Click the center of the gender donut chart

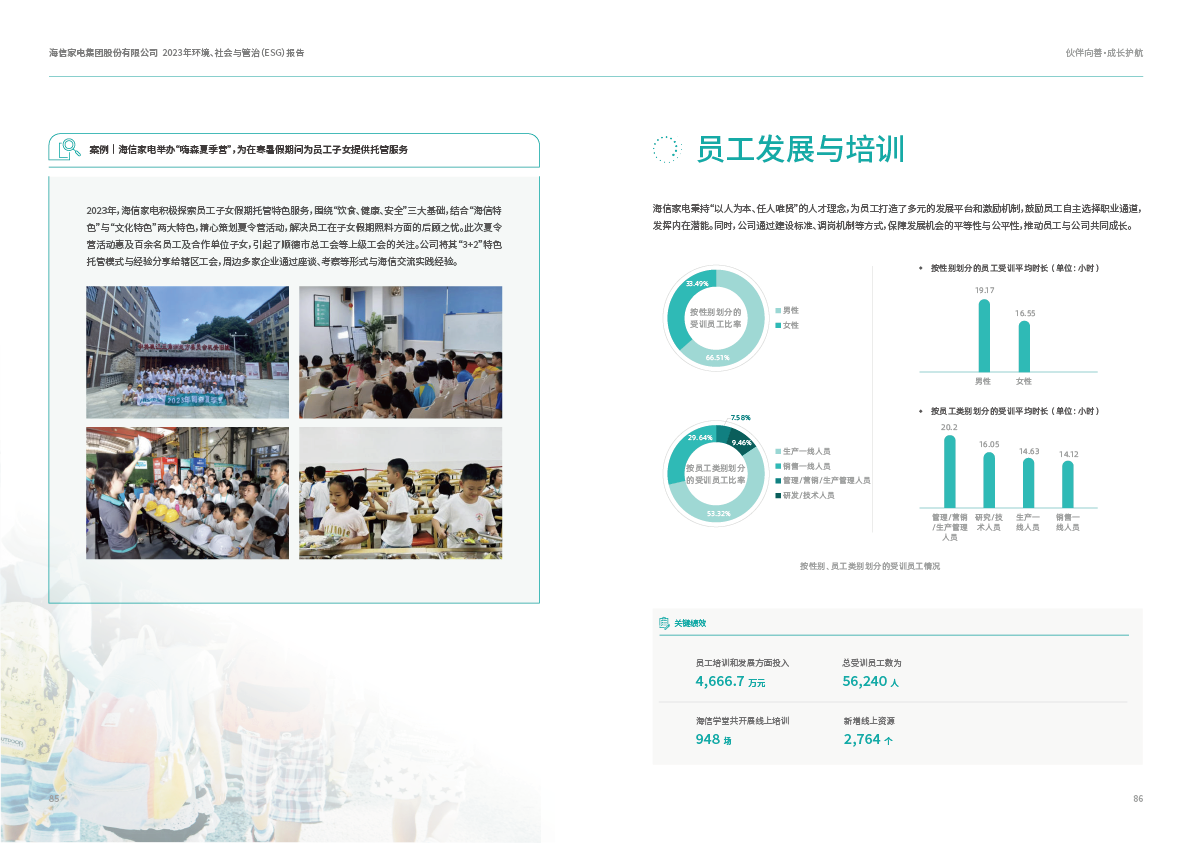(715, 319)
